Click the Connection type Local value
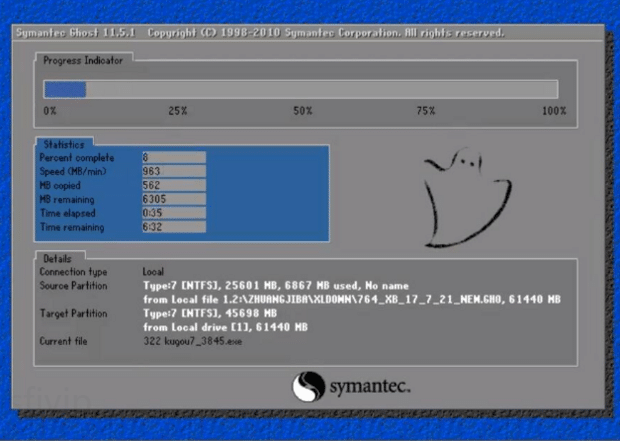This screenshot has width=620, height=441. coord(153,272)
